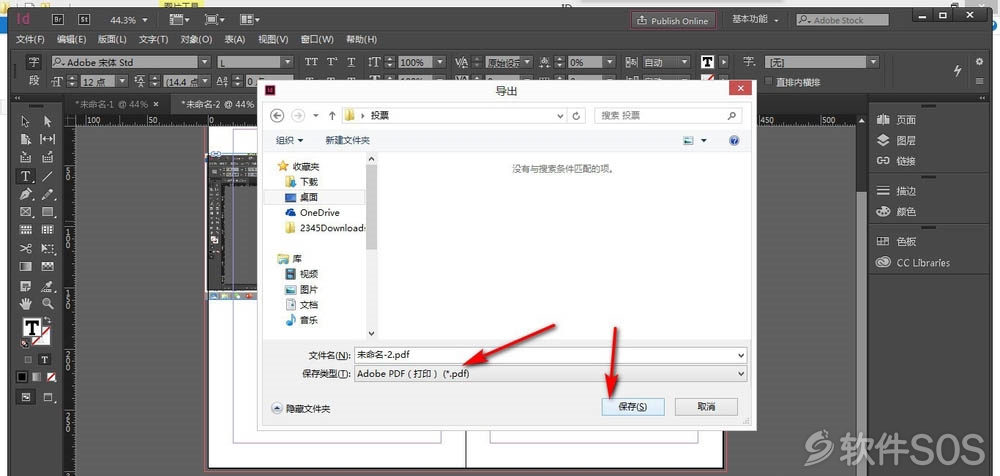This screenshot has height=476, width=1000.
Task: Open the 文字(T) menu
Action: 154,40
